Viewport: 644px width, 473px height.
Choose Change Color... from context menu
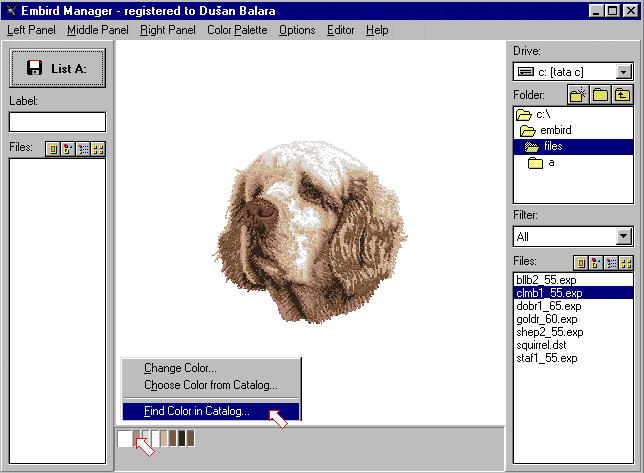click(x=211, y=368)
